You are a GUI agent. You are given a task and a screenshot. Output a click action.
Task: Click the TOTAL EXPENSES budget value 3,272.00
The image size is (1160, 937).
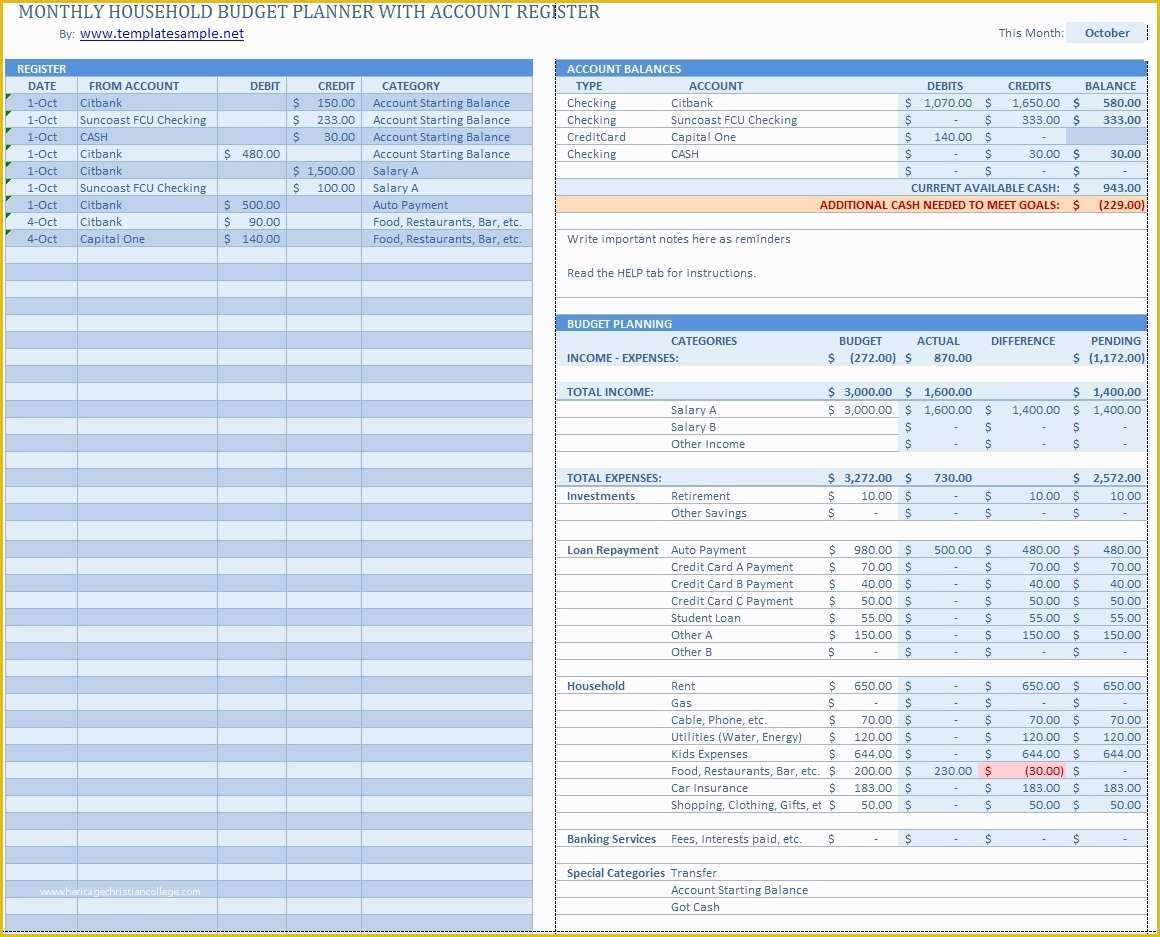(x=863, y=478)
